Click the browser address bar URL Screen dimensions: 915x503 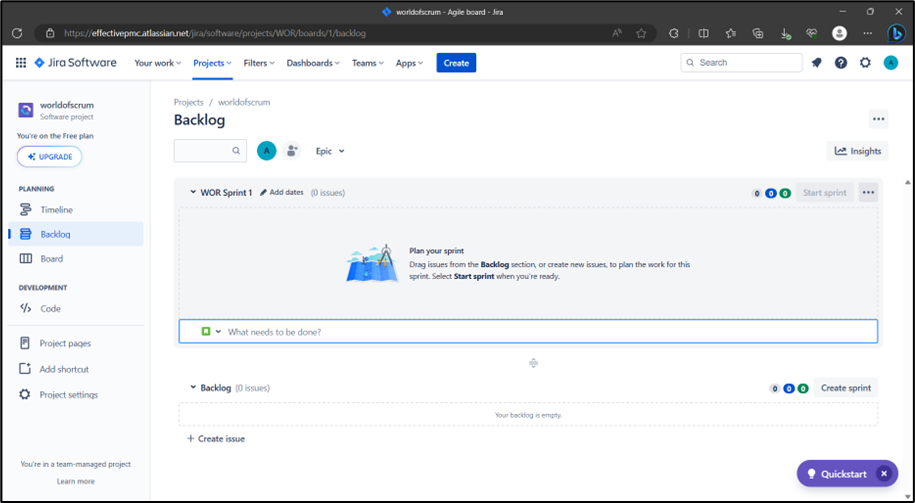(x=215, y=33)
